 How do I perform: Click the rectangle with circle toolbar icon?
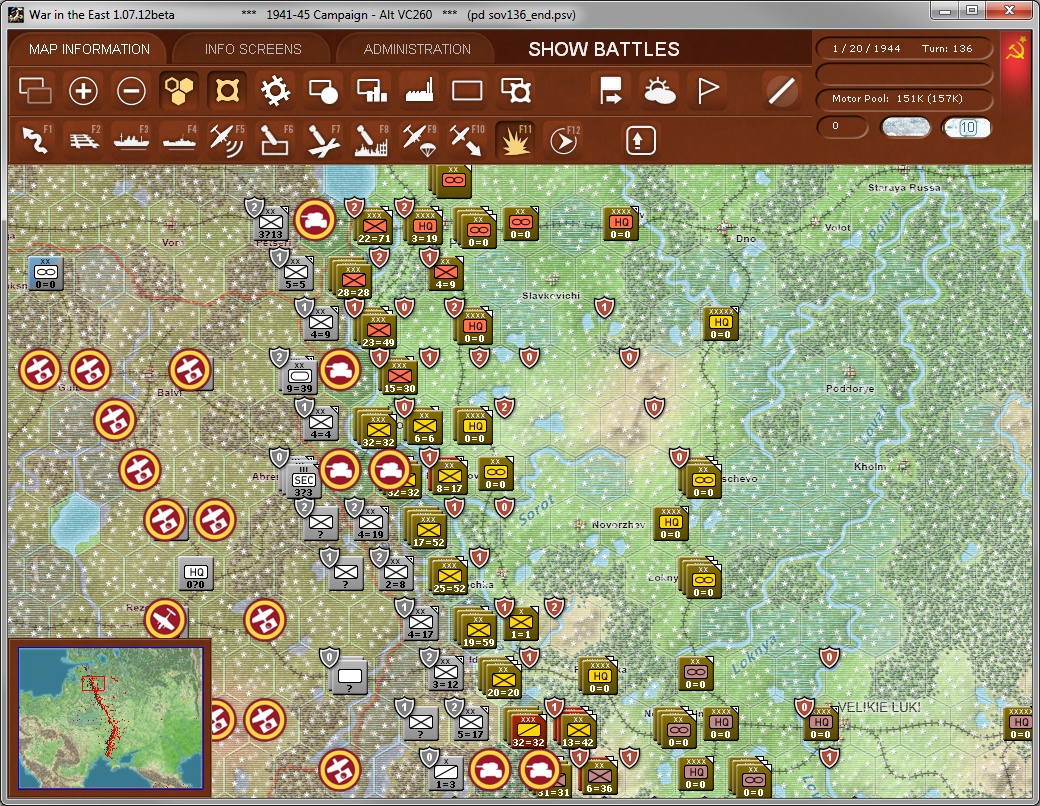click(x=323, y=91)
